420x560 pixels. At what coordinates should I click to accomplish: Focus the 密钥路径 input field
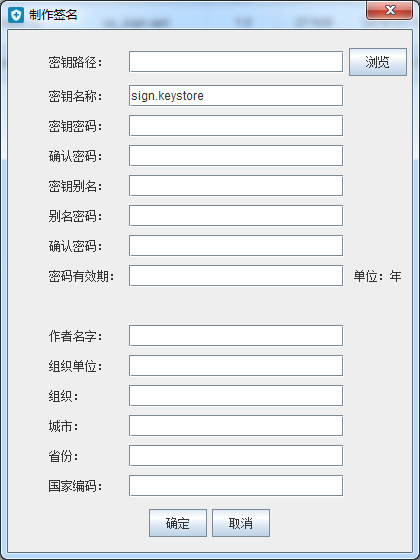coord(236,61)
